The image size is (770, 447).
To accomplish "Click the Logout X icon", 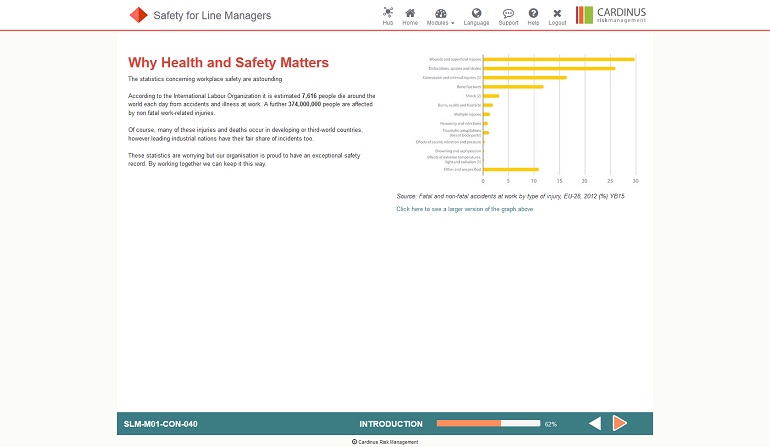I will 557,16.
